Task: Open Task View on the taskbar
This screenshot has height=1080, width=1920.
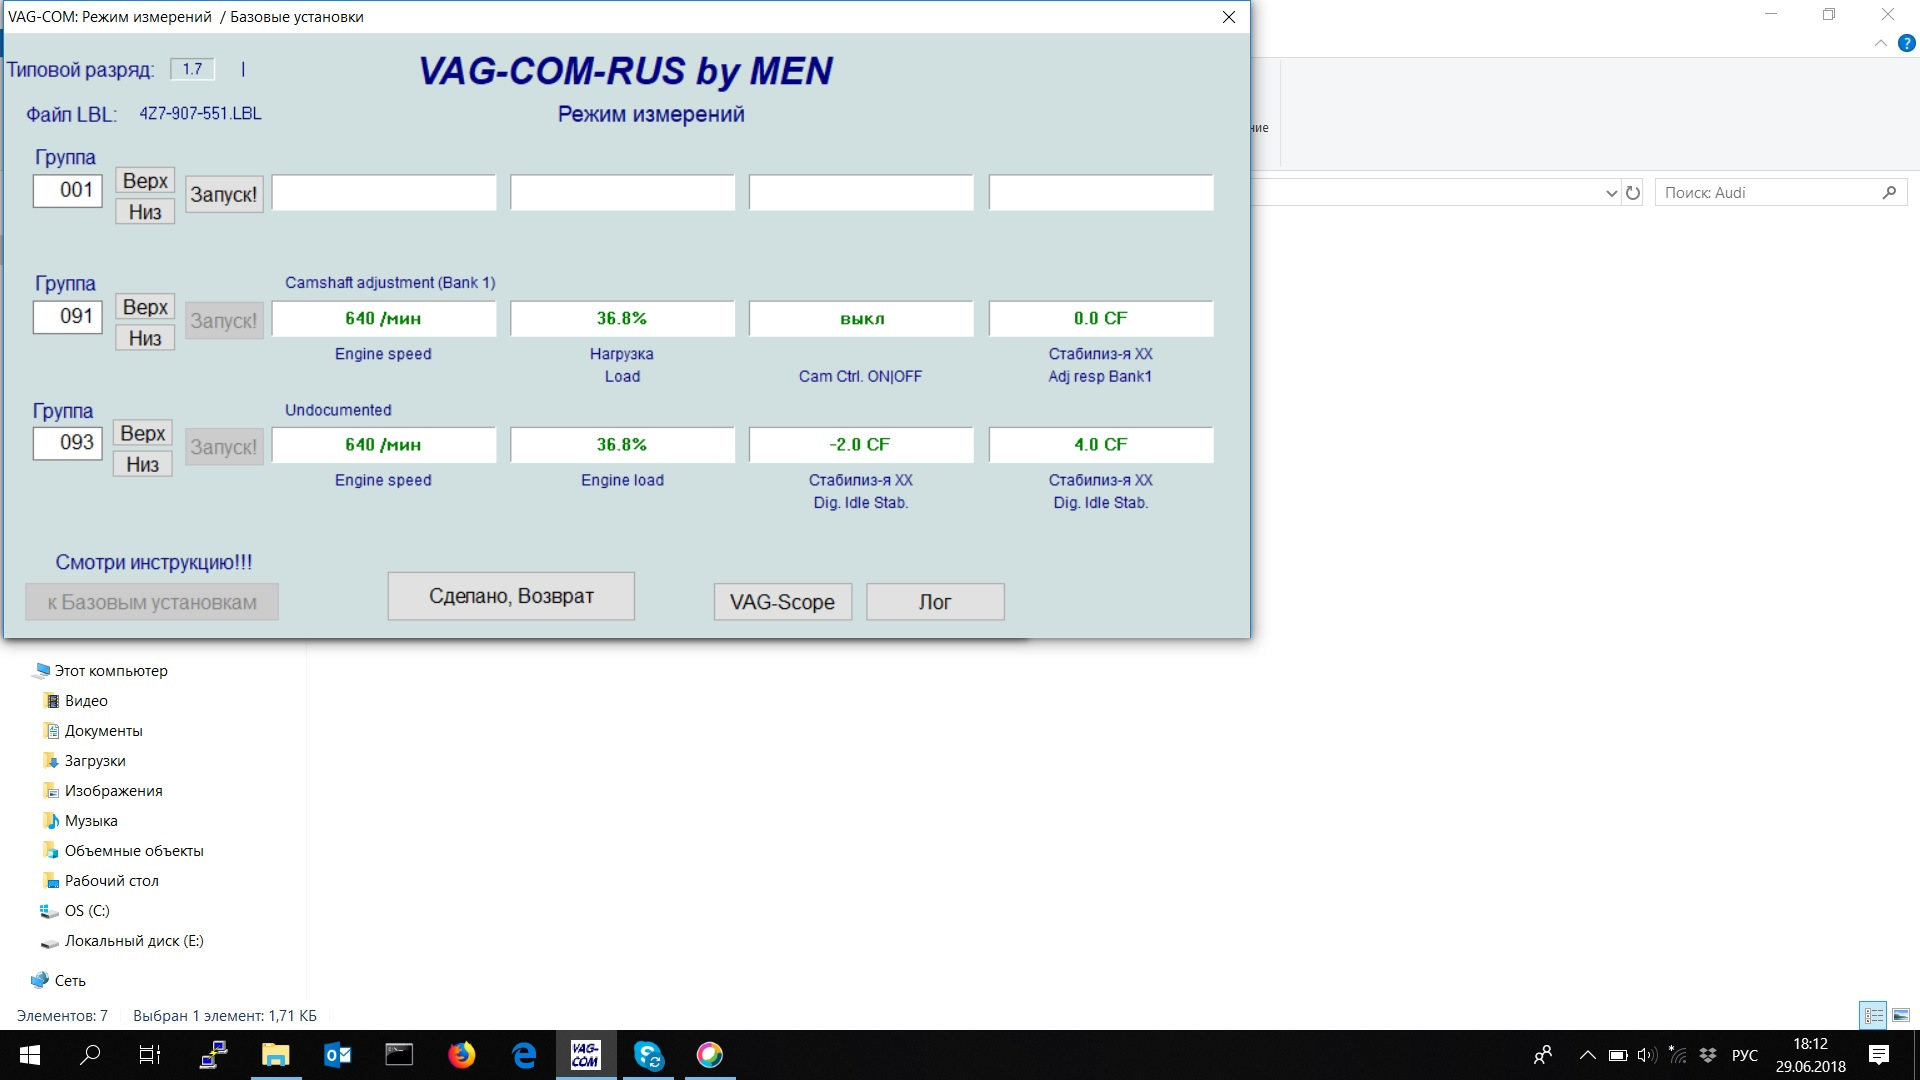Action: pos(150,1055)
